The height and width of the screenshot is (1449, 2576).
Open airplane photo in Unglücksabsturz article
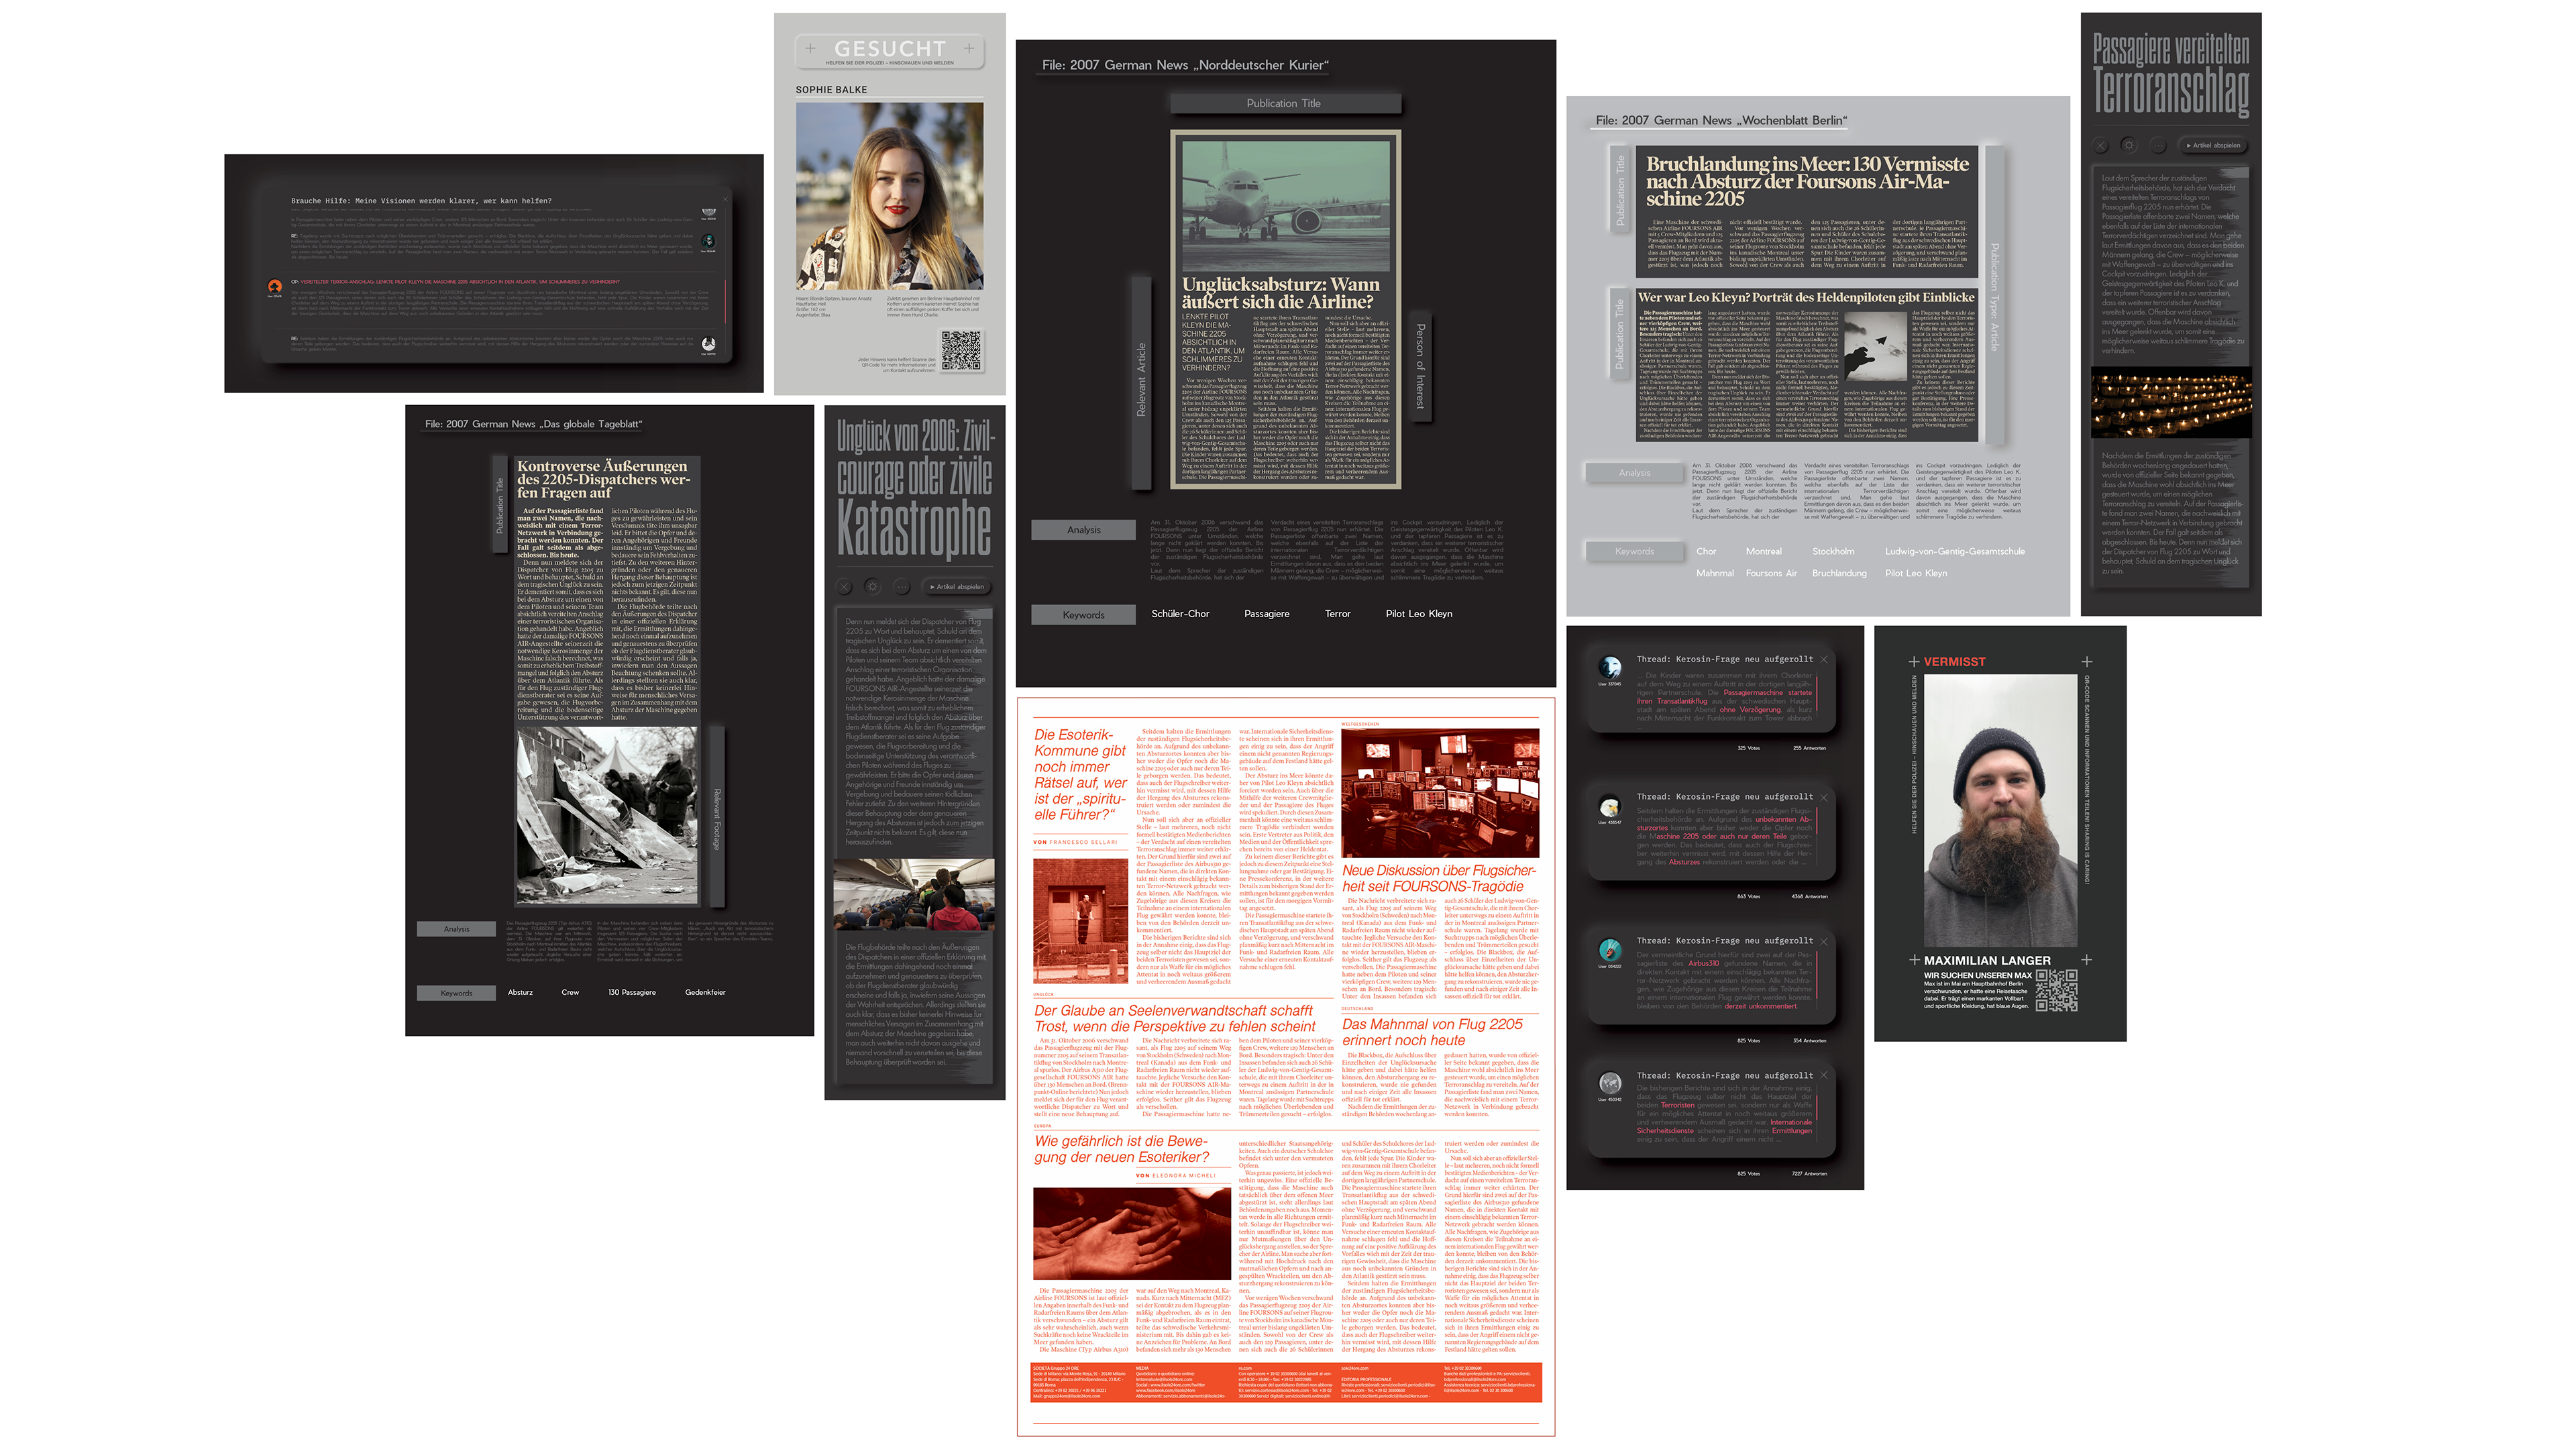pyautogui.click(x=1285, y=205)
